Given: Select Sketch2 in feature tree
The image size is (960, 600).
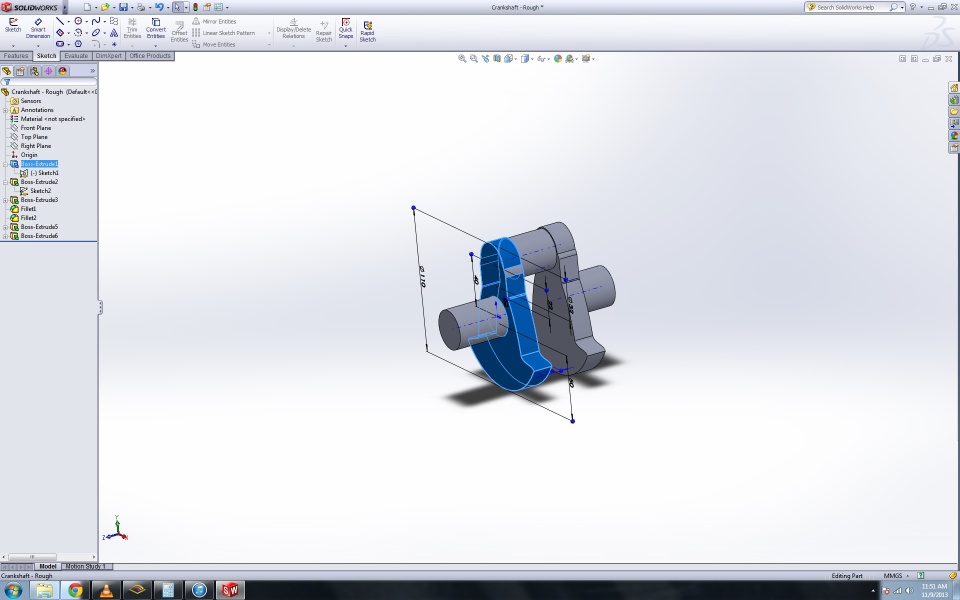Looking at the screenshot, I should [x=40, y=191].
